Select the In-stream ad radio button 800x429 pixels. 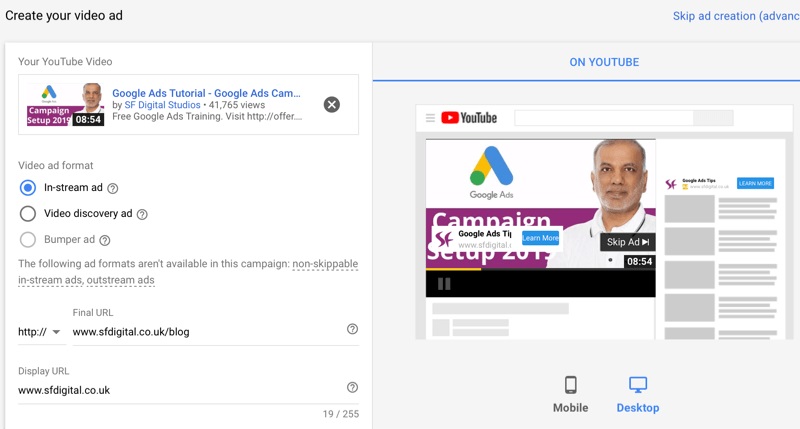pyautogui.click(x=28, y=187)
